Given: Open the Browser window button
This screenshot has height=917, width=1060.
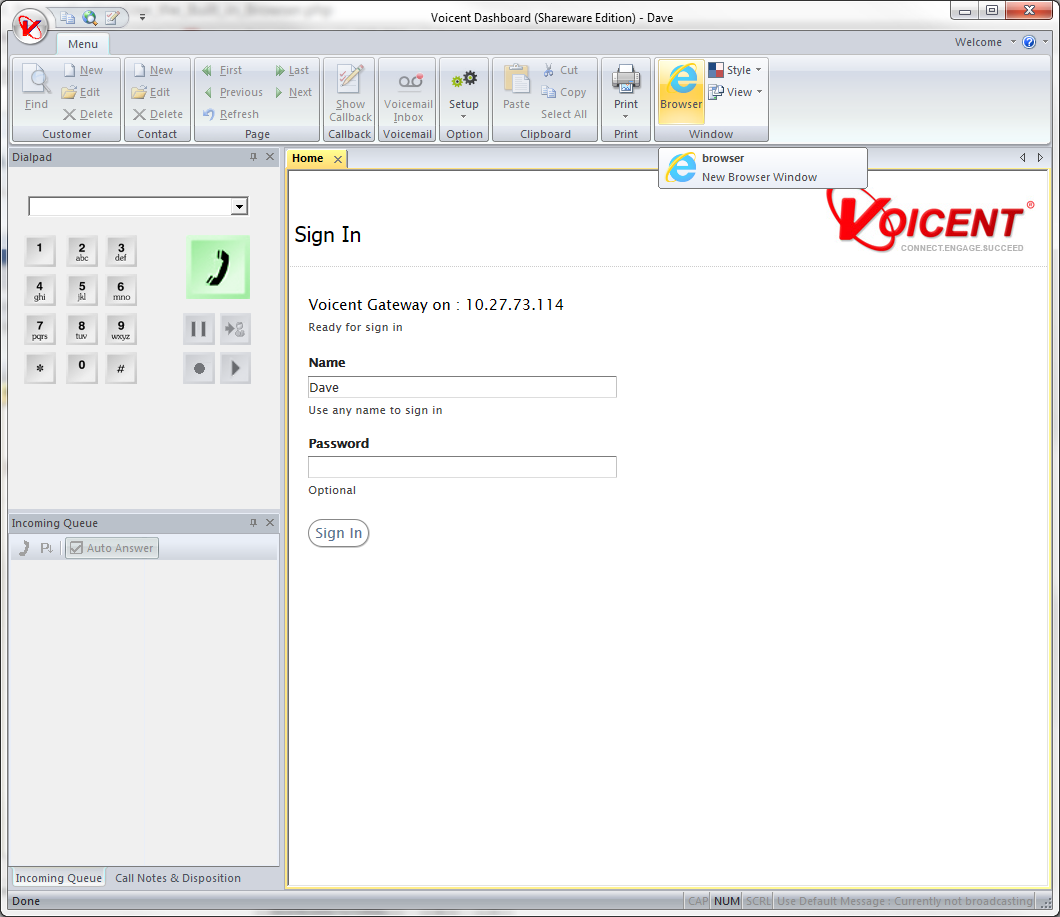Looking at the screenshot, I should pos(681,88).
